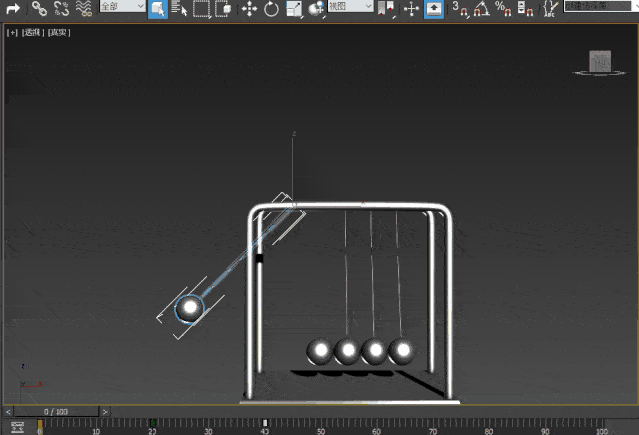The width and height of the screenshot is (639, 435).
Task: Click Bind to Space Warp icon
Action: coord(84,9)
